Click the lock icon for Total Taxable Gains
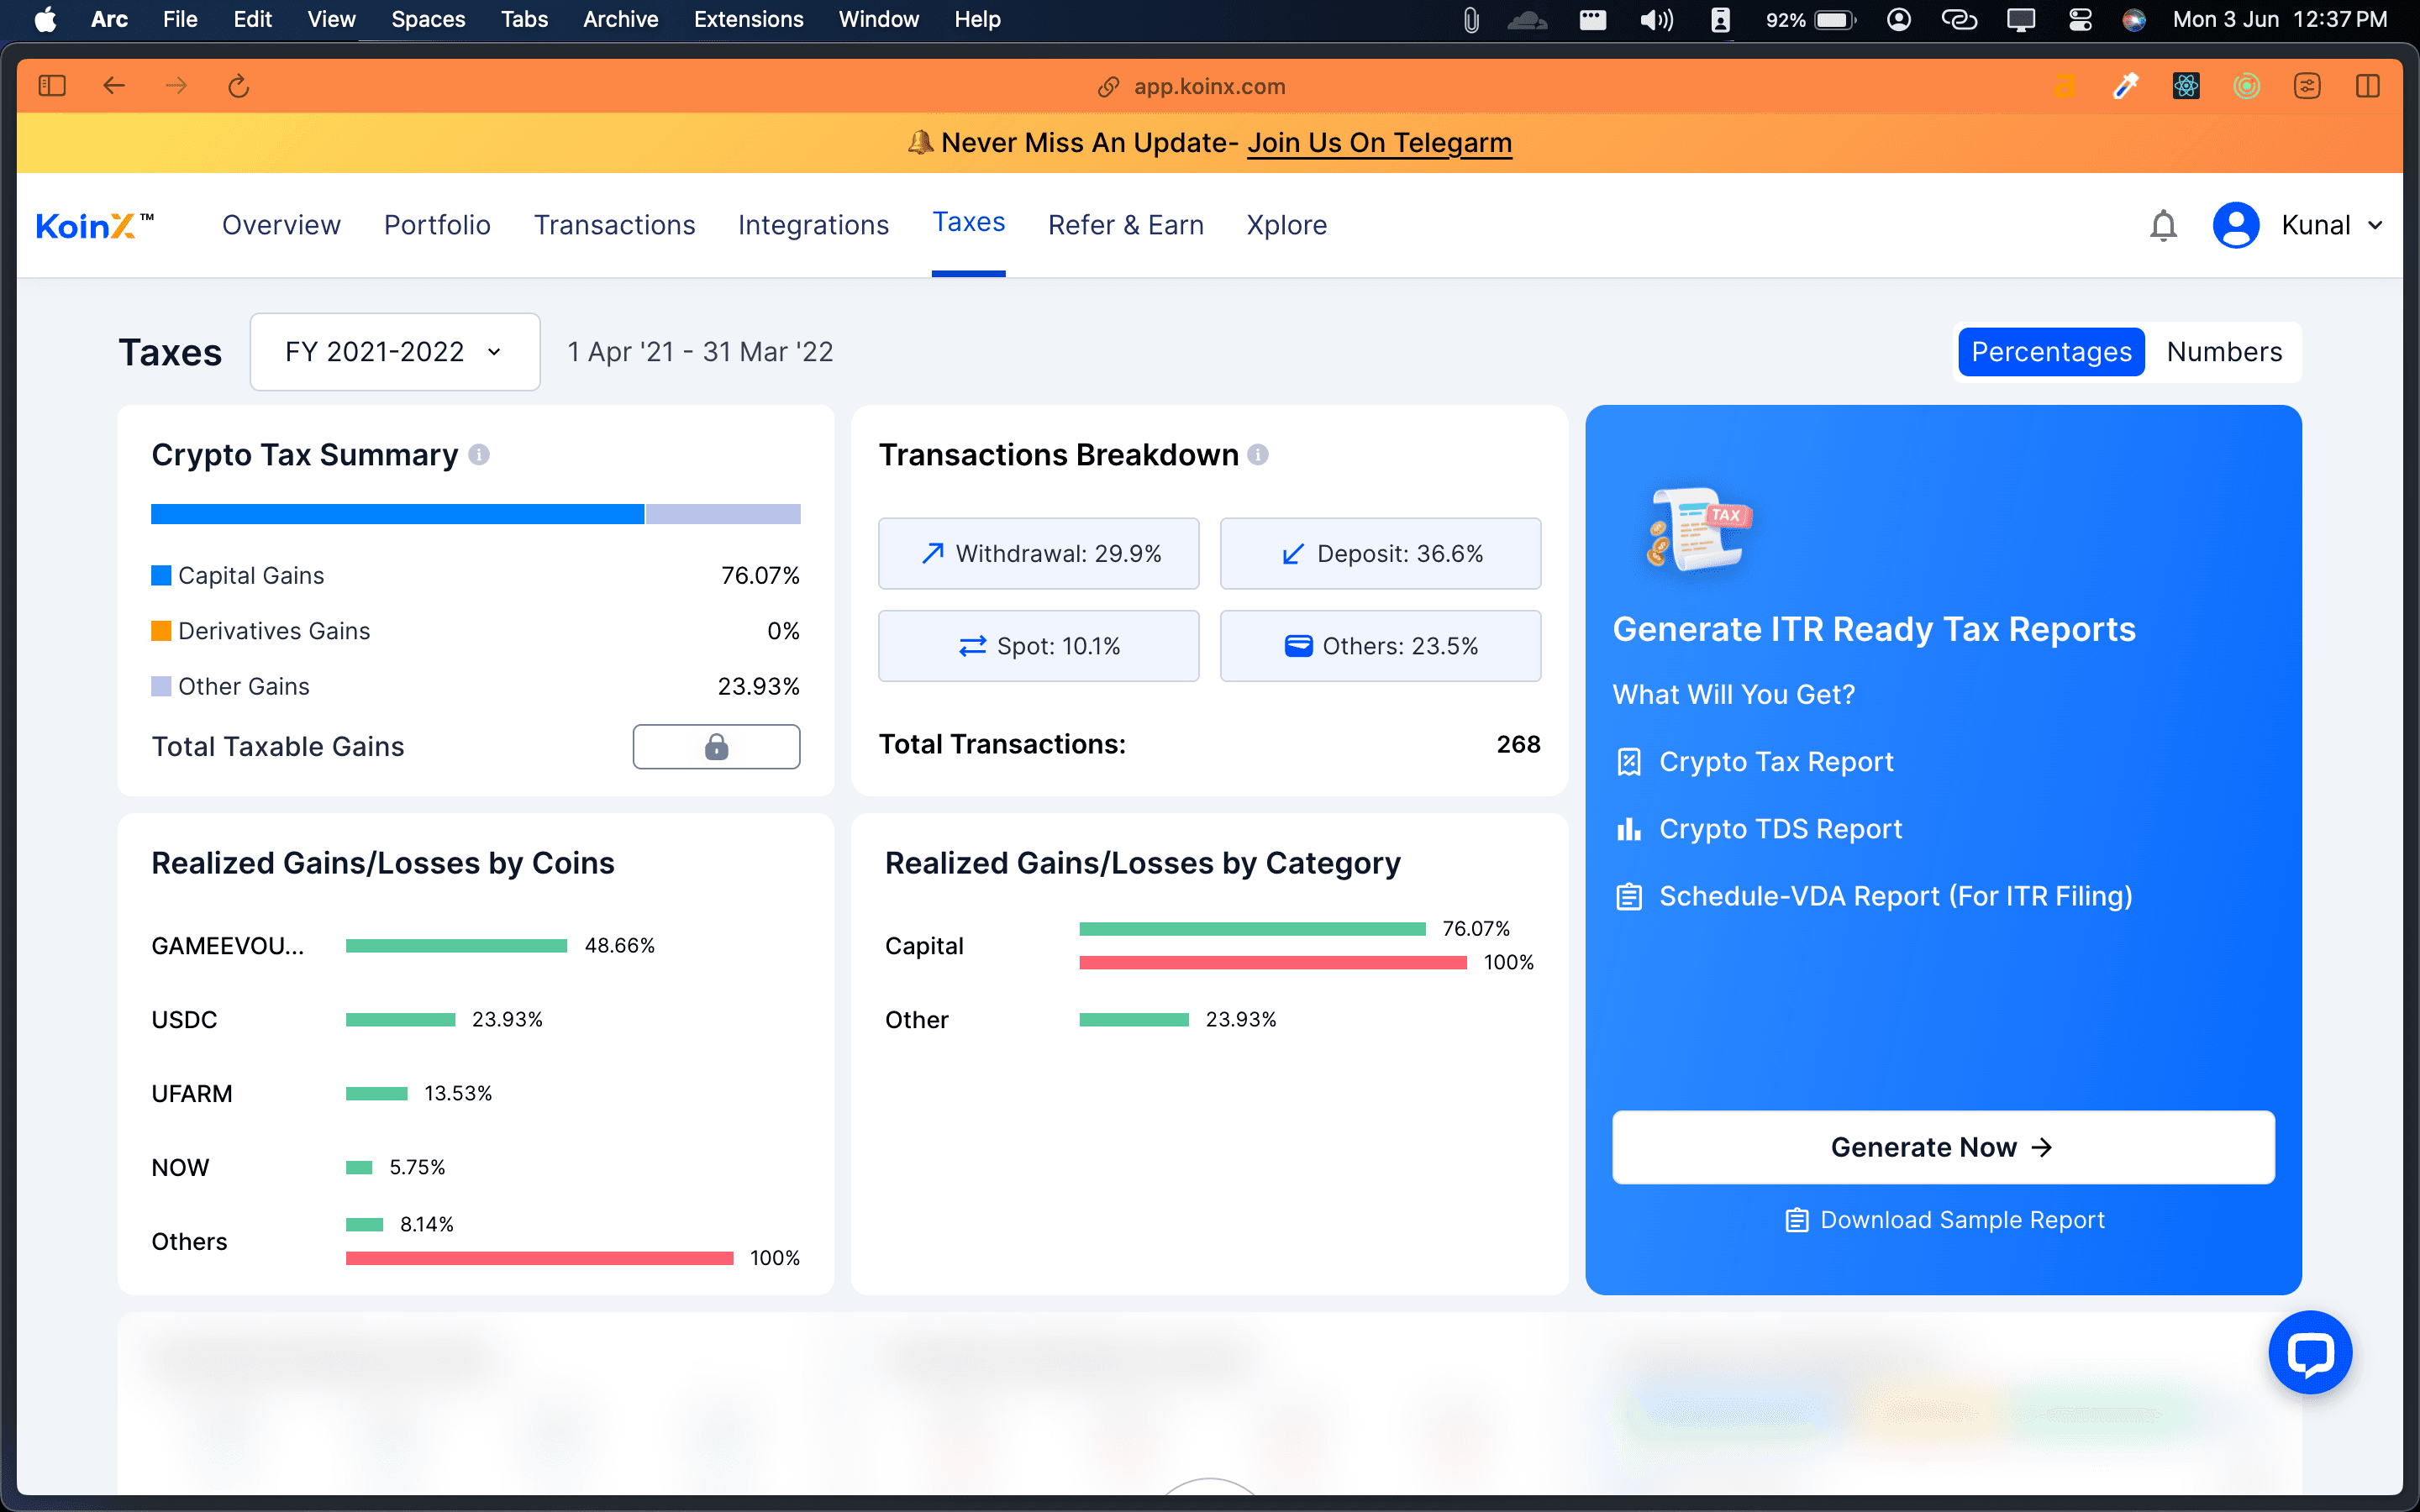This screenshot has width=2420, height=1512. pyautogui.click(x=716, y=747)
